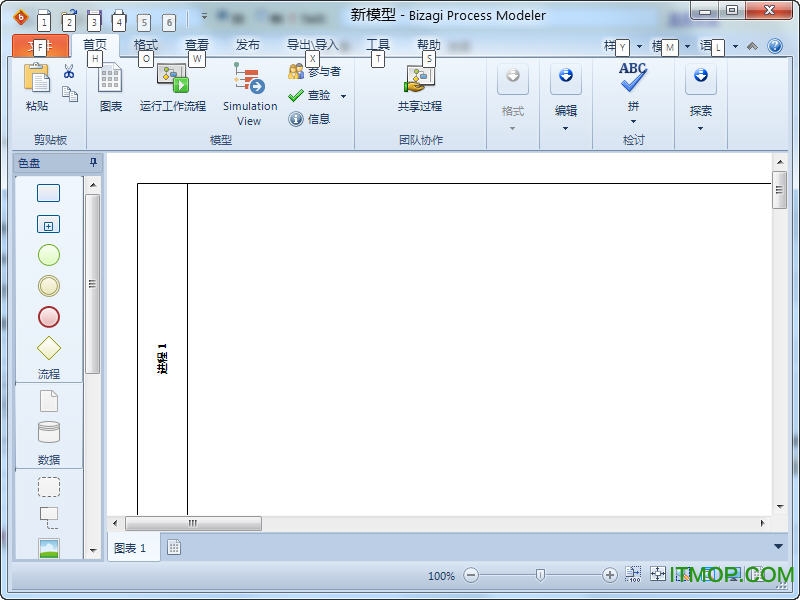The width and height of the screenshot is (800, 600).
Task: Select the Data Object document shape
Action: coord(49,401)
